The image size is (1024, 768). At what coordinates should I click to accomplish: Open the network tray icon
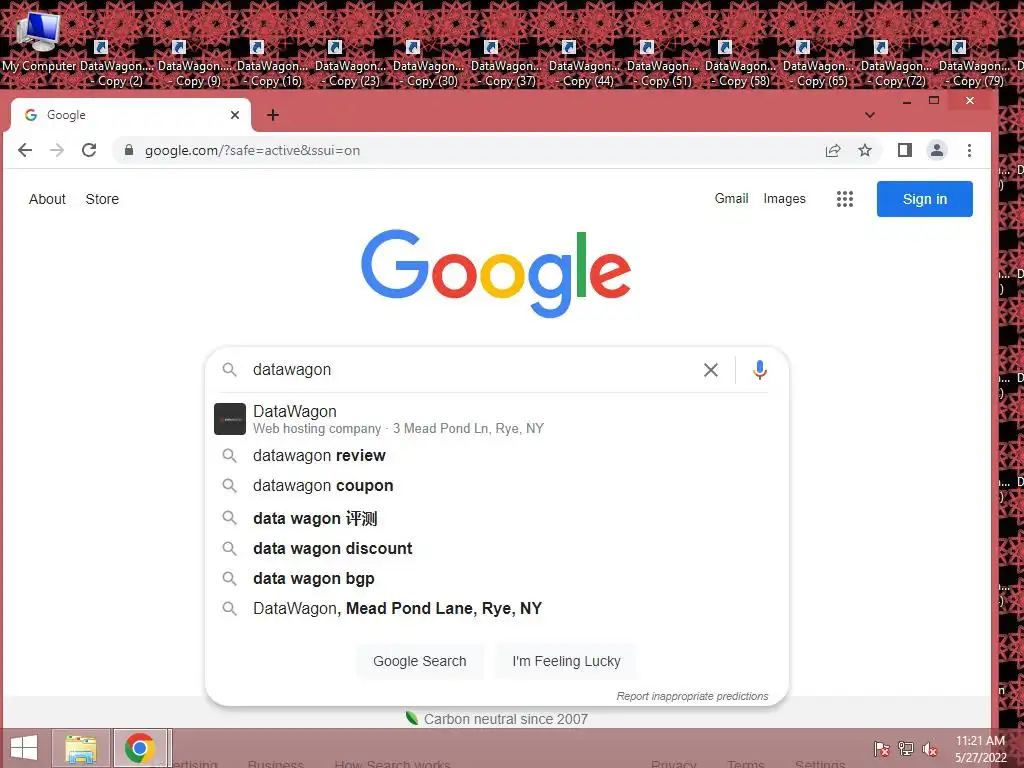906,749
